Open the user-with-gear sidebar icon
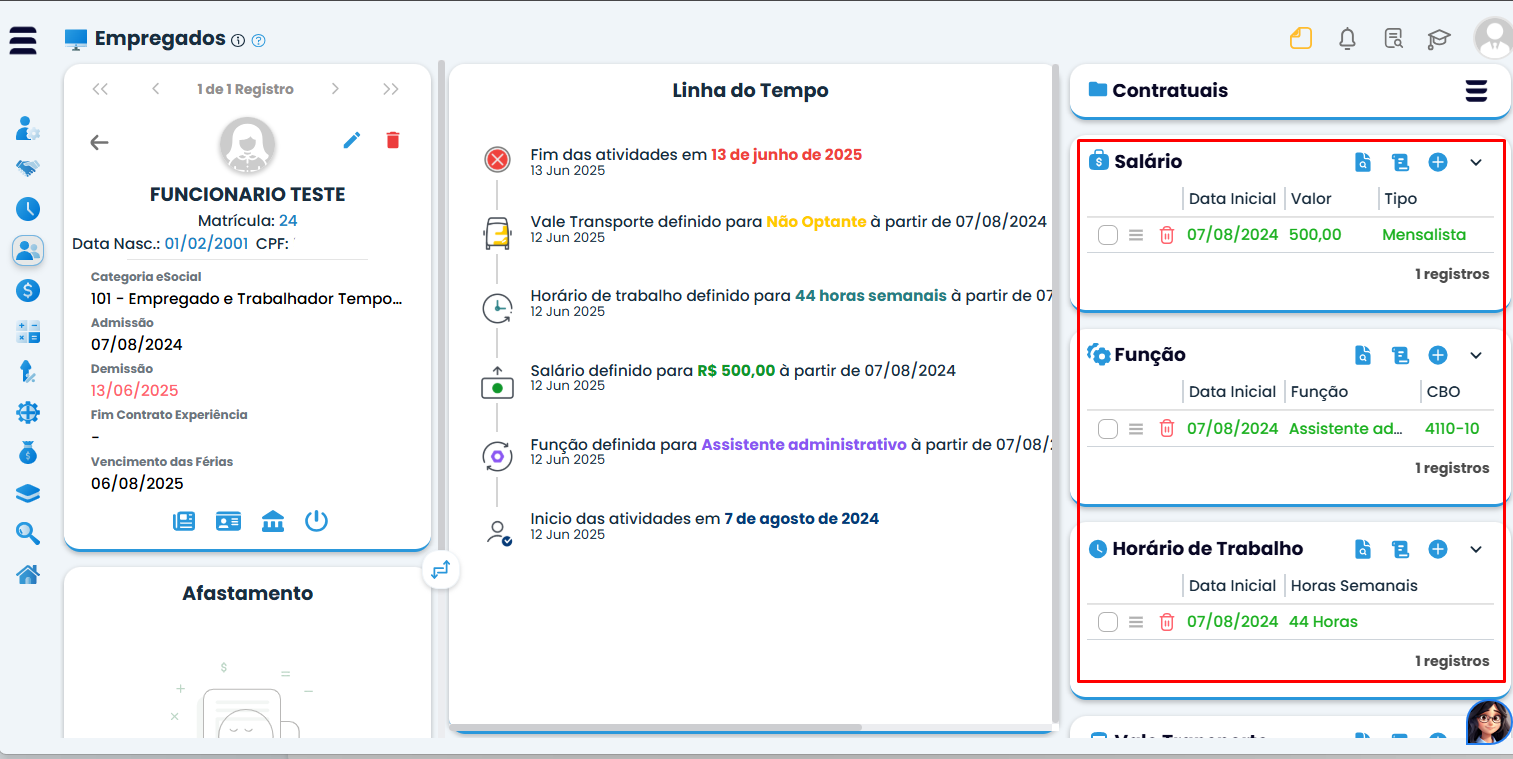 coord(28,128)
